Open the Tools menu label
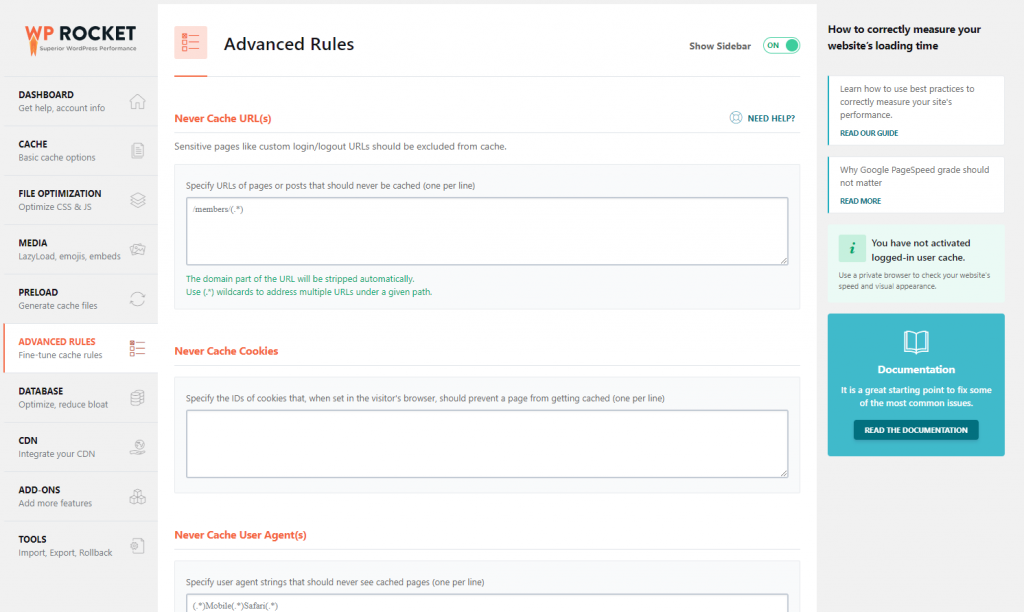1024x612 pixels. click(x=32, y=540)
